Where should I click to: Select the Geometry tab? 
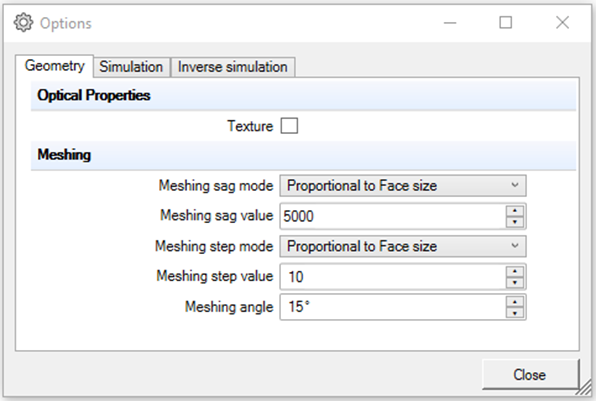pos(54,66)
